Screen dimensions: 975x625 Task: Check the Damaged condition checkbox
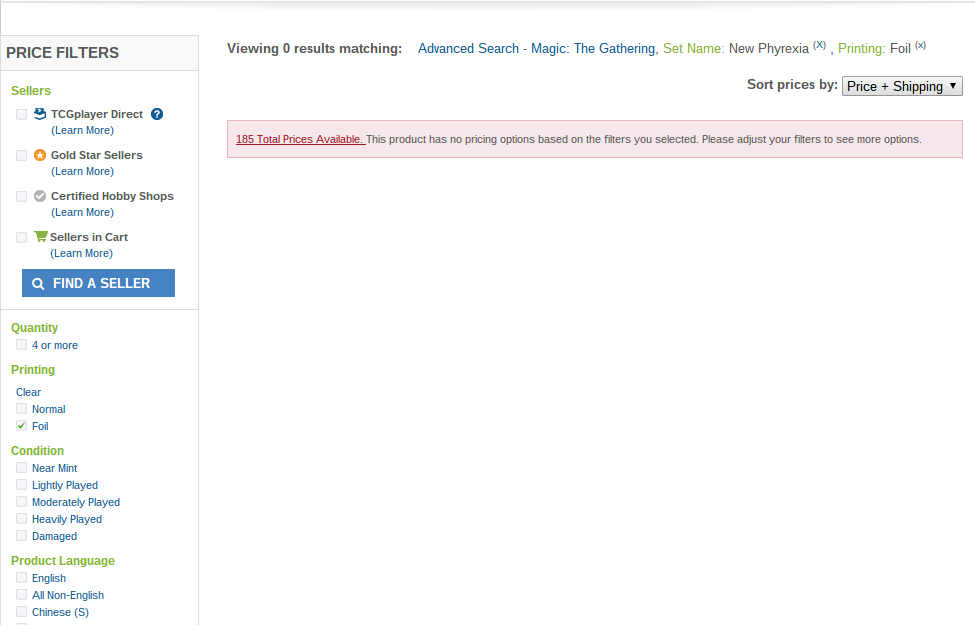(x=22, y=535)
